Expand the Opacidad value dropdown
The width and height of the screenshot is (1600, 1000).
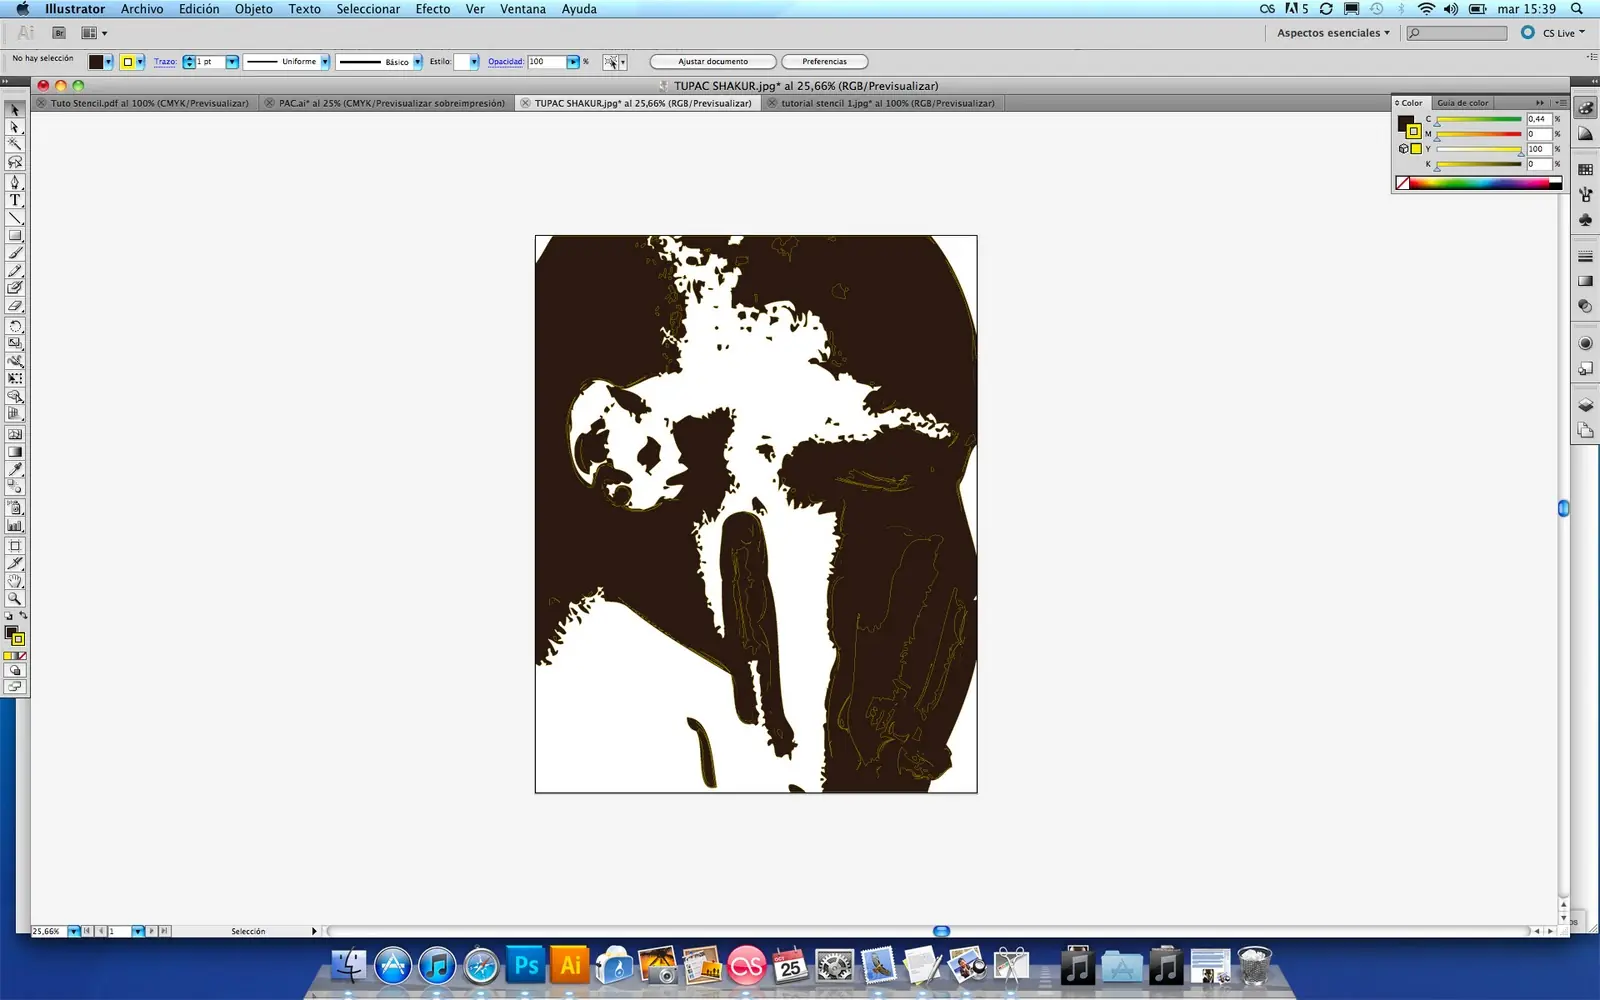573,62
